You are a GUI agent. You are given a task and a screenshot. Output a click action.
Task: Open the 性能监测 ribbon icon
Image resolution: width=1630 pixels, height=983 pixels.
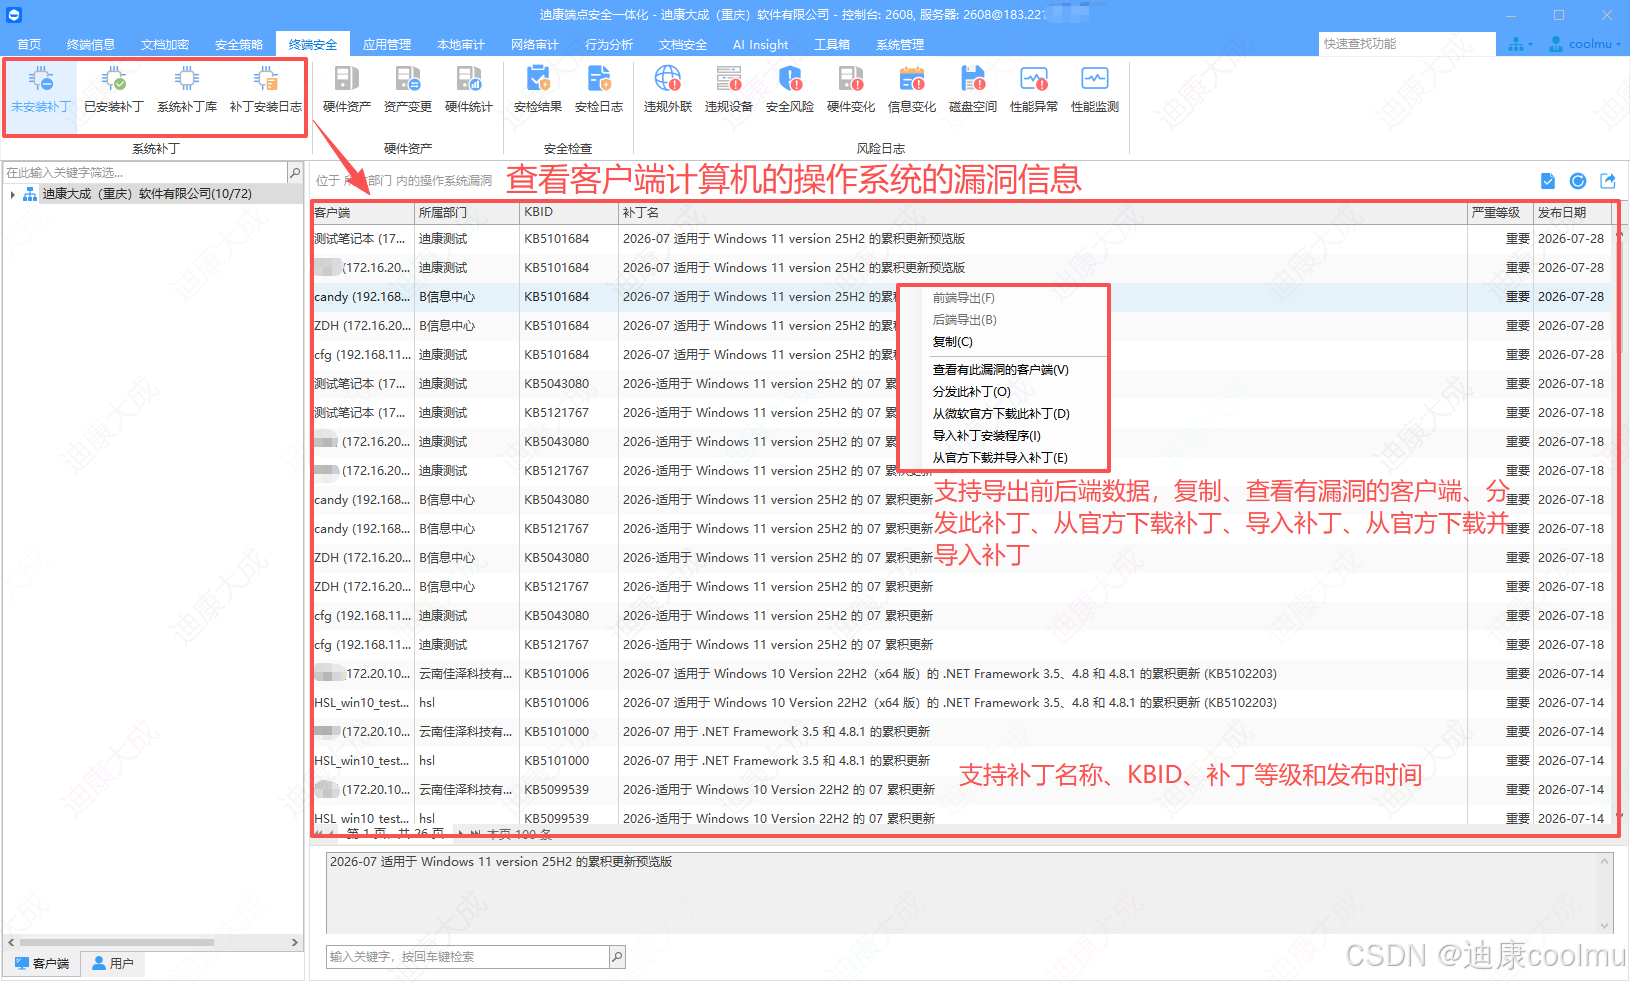tap(1095, 89)
